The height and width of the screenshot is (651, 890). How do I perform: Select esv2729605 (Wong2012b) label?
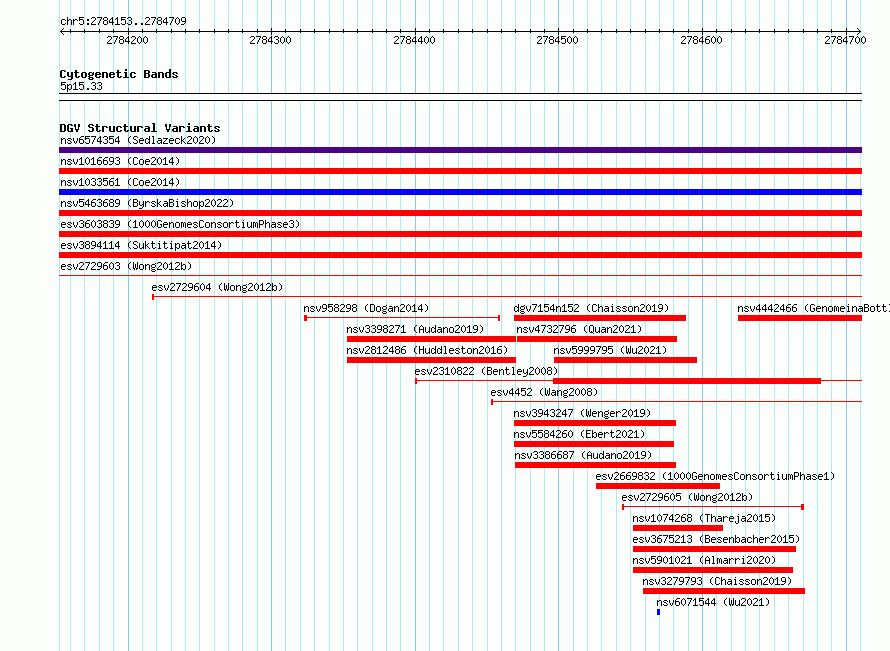coord(687,497)
